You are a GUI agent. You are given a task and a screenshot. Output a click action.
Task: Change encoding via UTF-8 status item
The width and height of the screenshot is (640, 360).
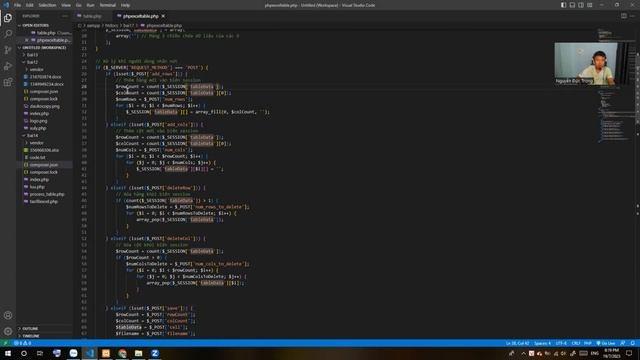561,343
